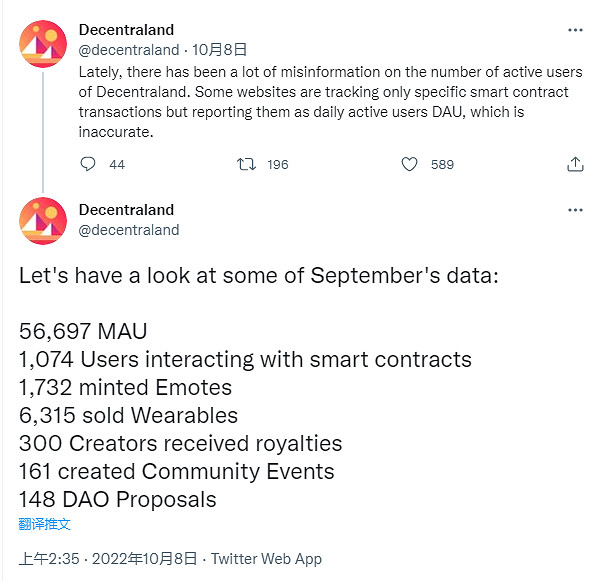Like the first tweet with heart icon
This screenshot has height=581, width=601.
[x=409, y=164]
